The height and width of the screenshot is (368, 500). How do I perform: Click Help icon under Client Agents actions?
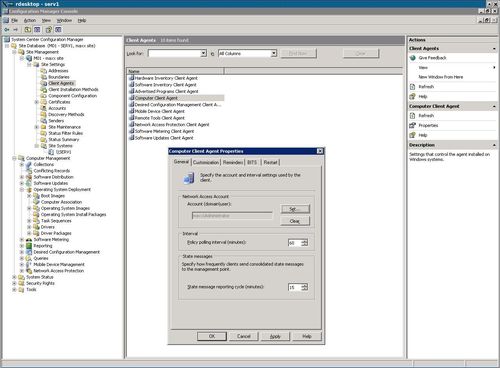(x=413, y=96)
